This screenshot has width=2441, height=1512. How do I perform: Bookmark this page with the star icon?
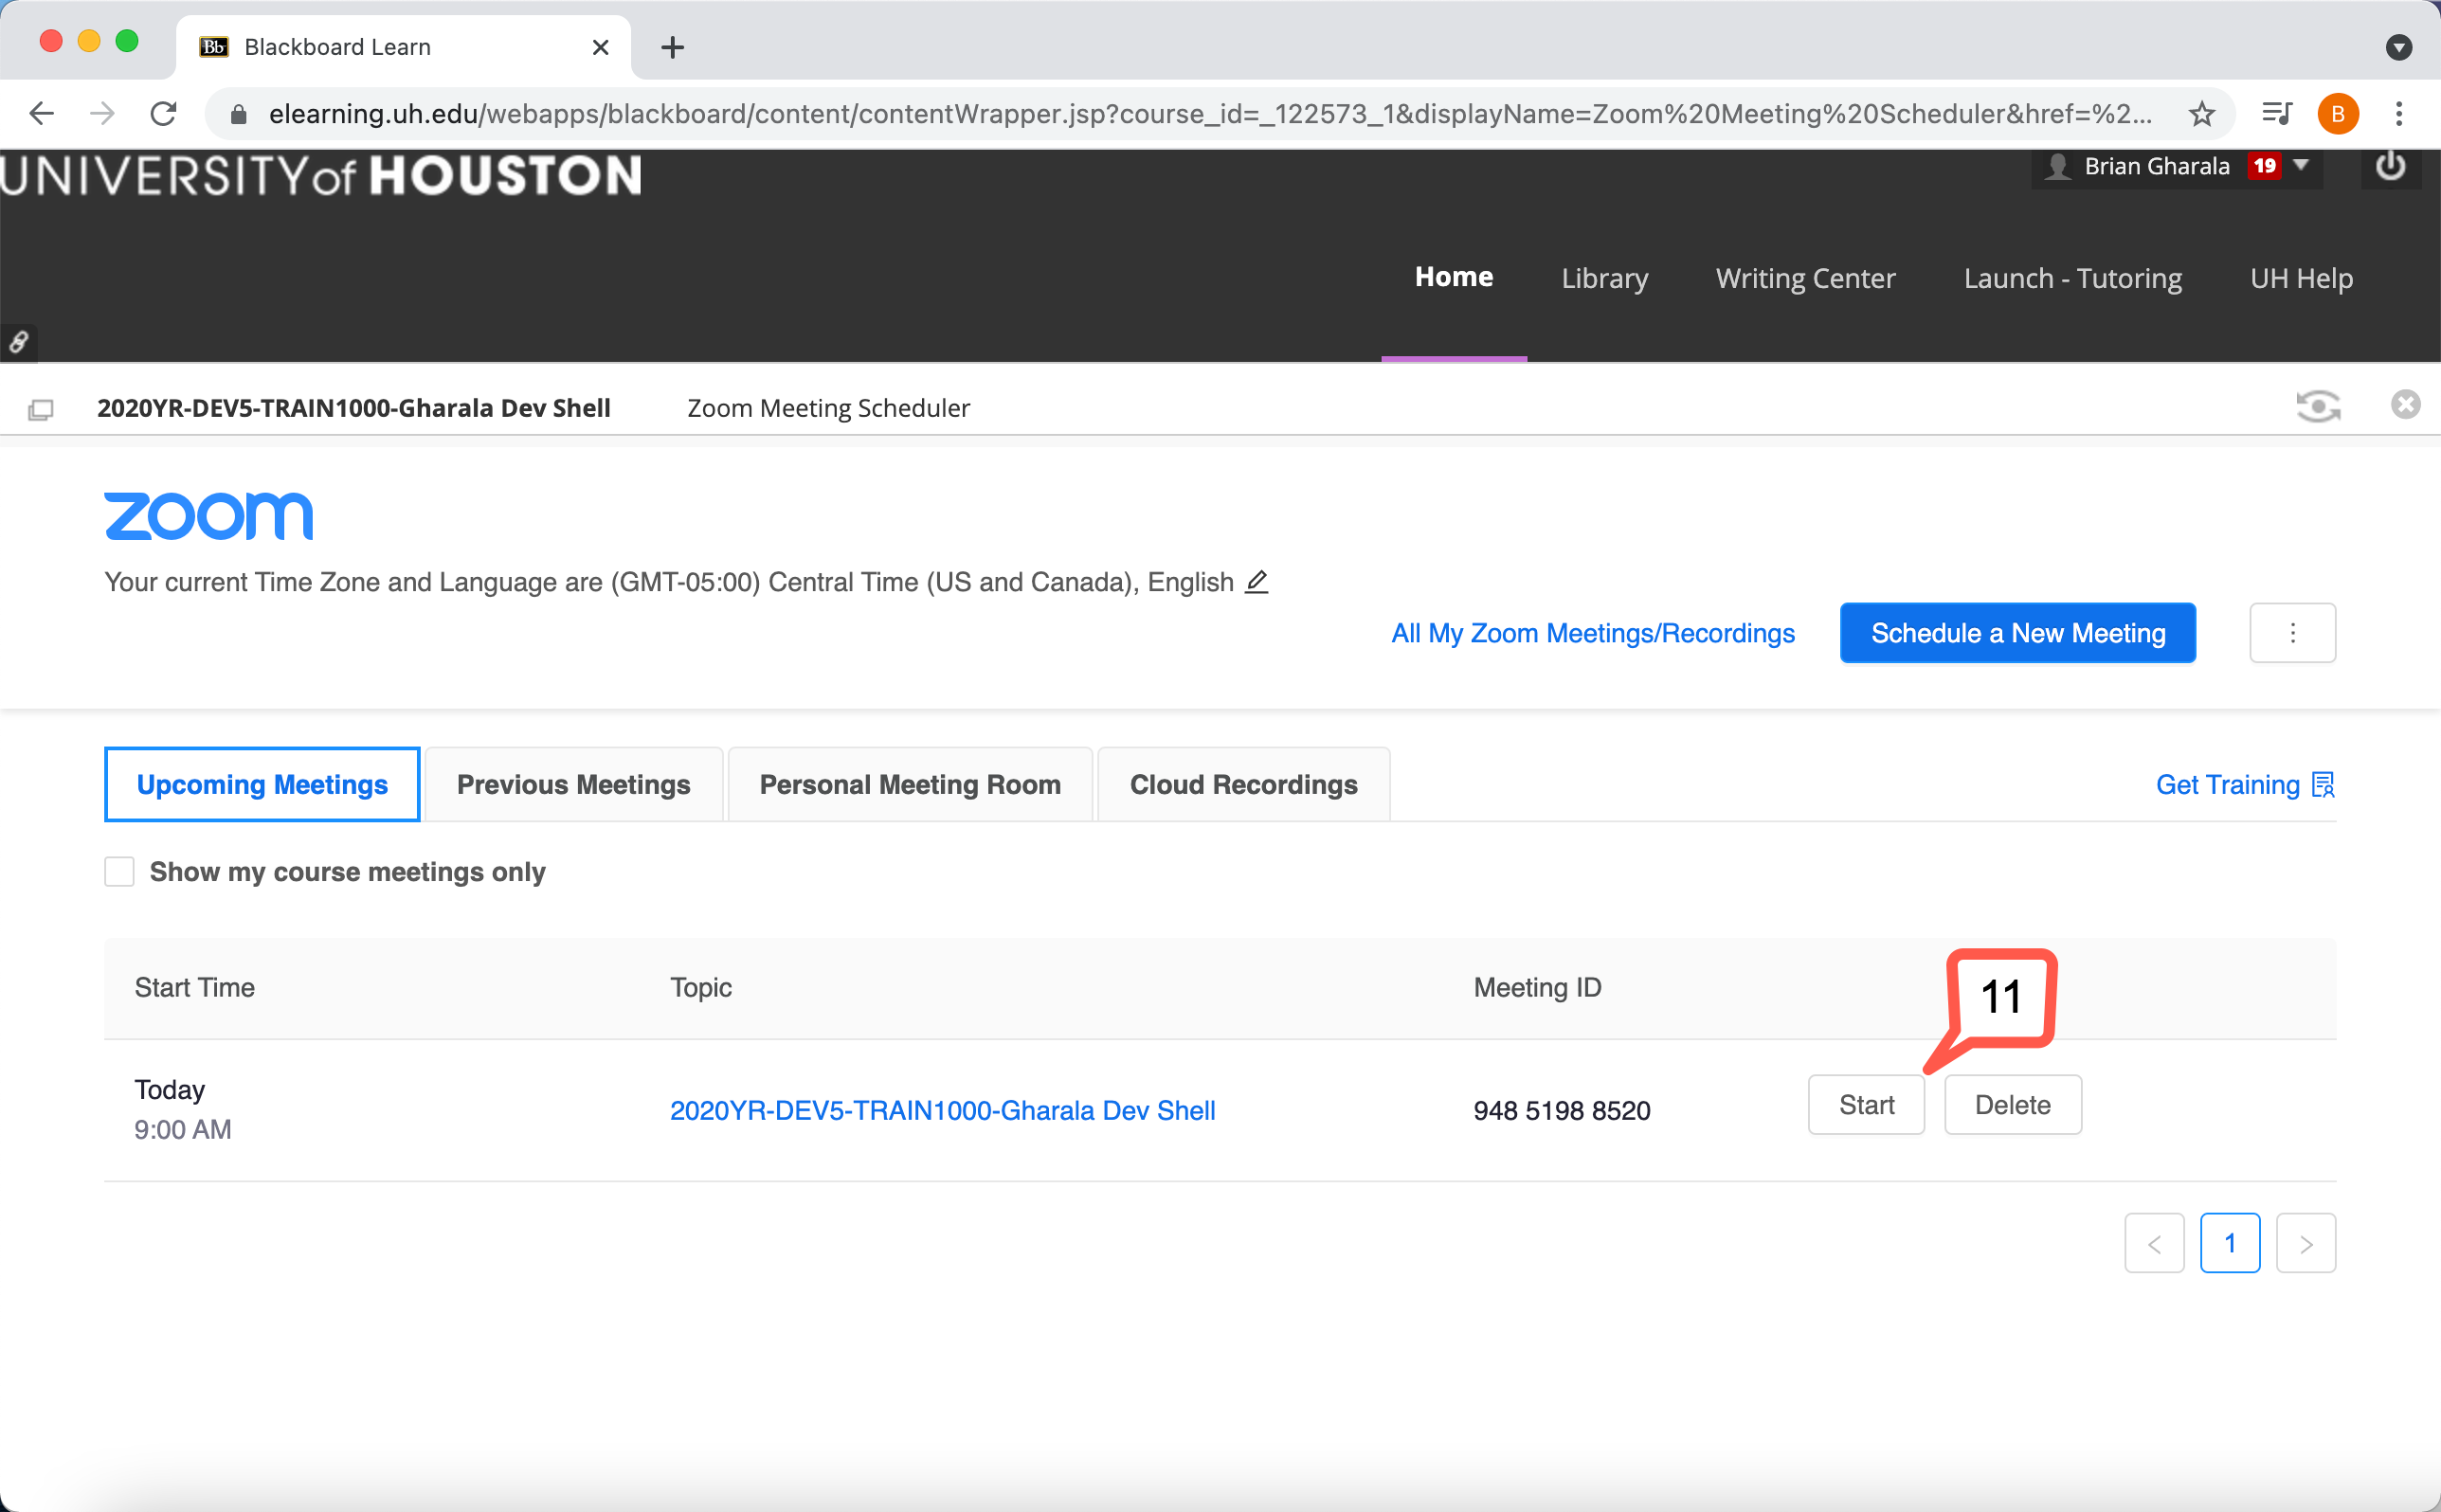click(x=2201, y=114)
